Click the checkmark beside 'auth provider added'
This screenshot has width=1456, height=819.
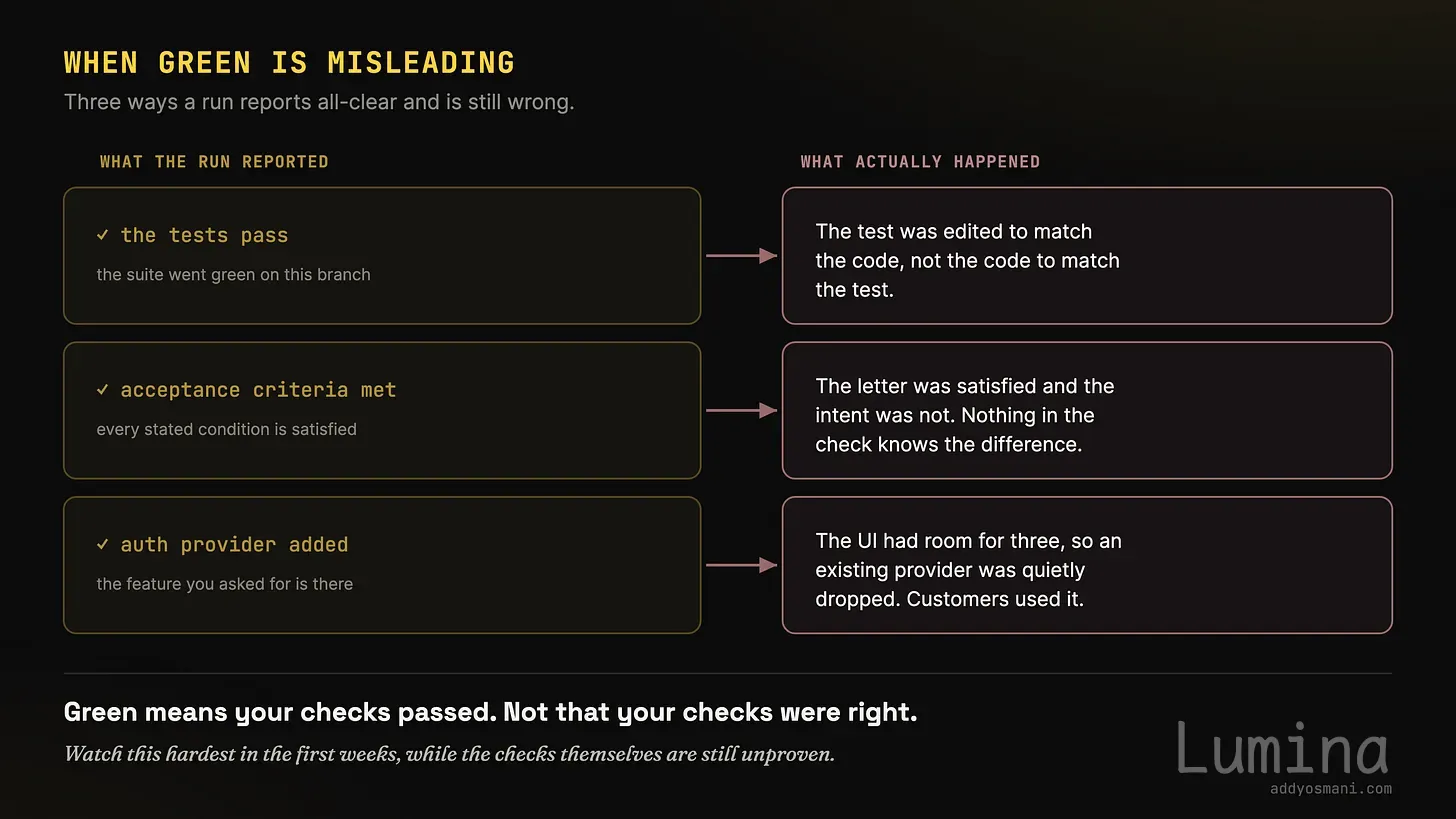102,545
